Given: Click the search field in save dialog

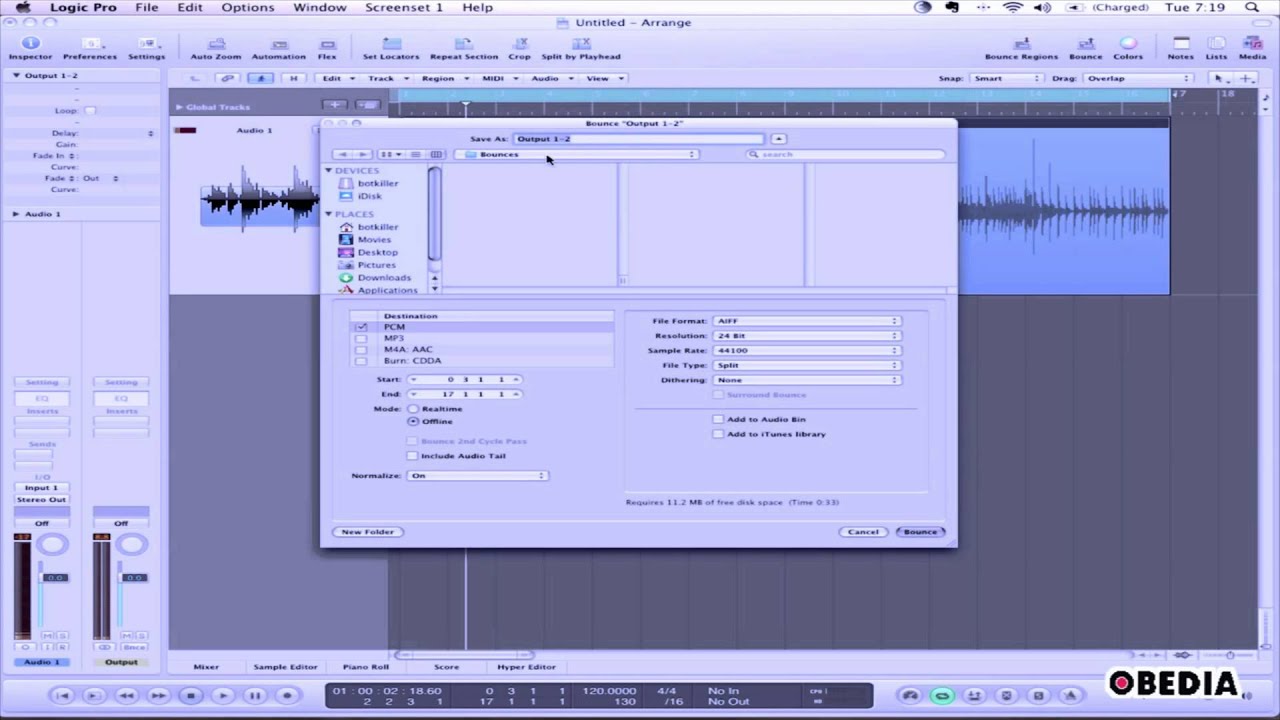Looking at the screenshot, I should click(846, 154).
